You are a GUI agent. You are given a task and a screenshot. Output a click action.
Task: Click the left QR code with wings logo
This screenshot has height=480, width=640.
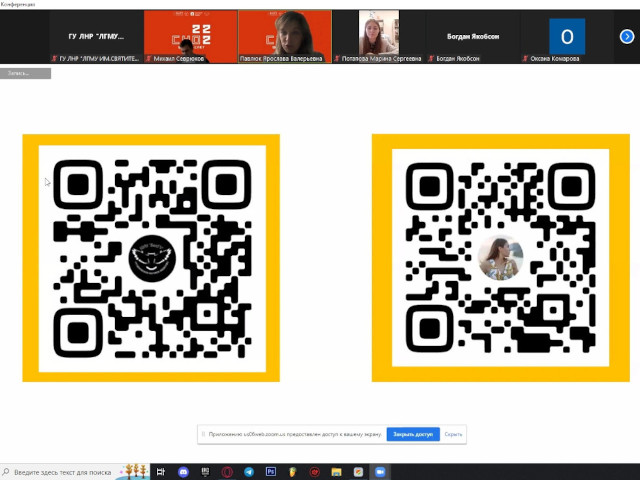[151, 258]
